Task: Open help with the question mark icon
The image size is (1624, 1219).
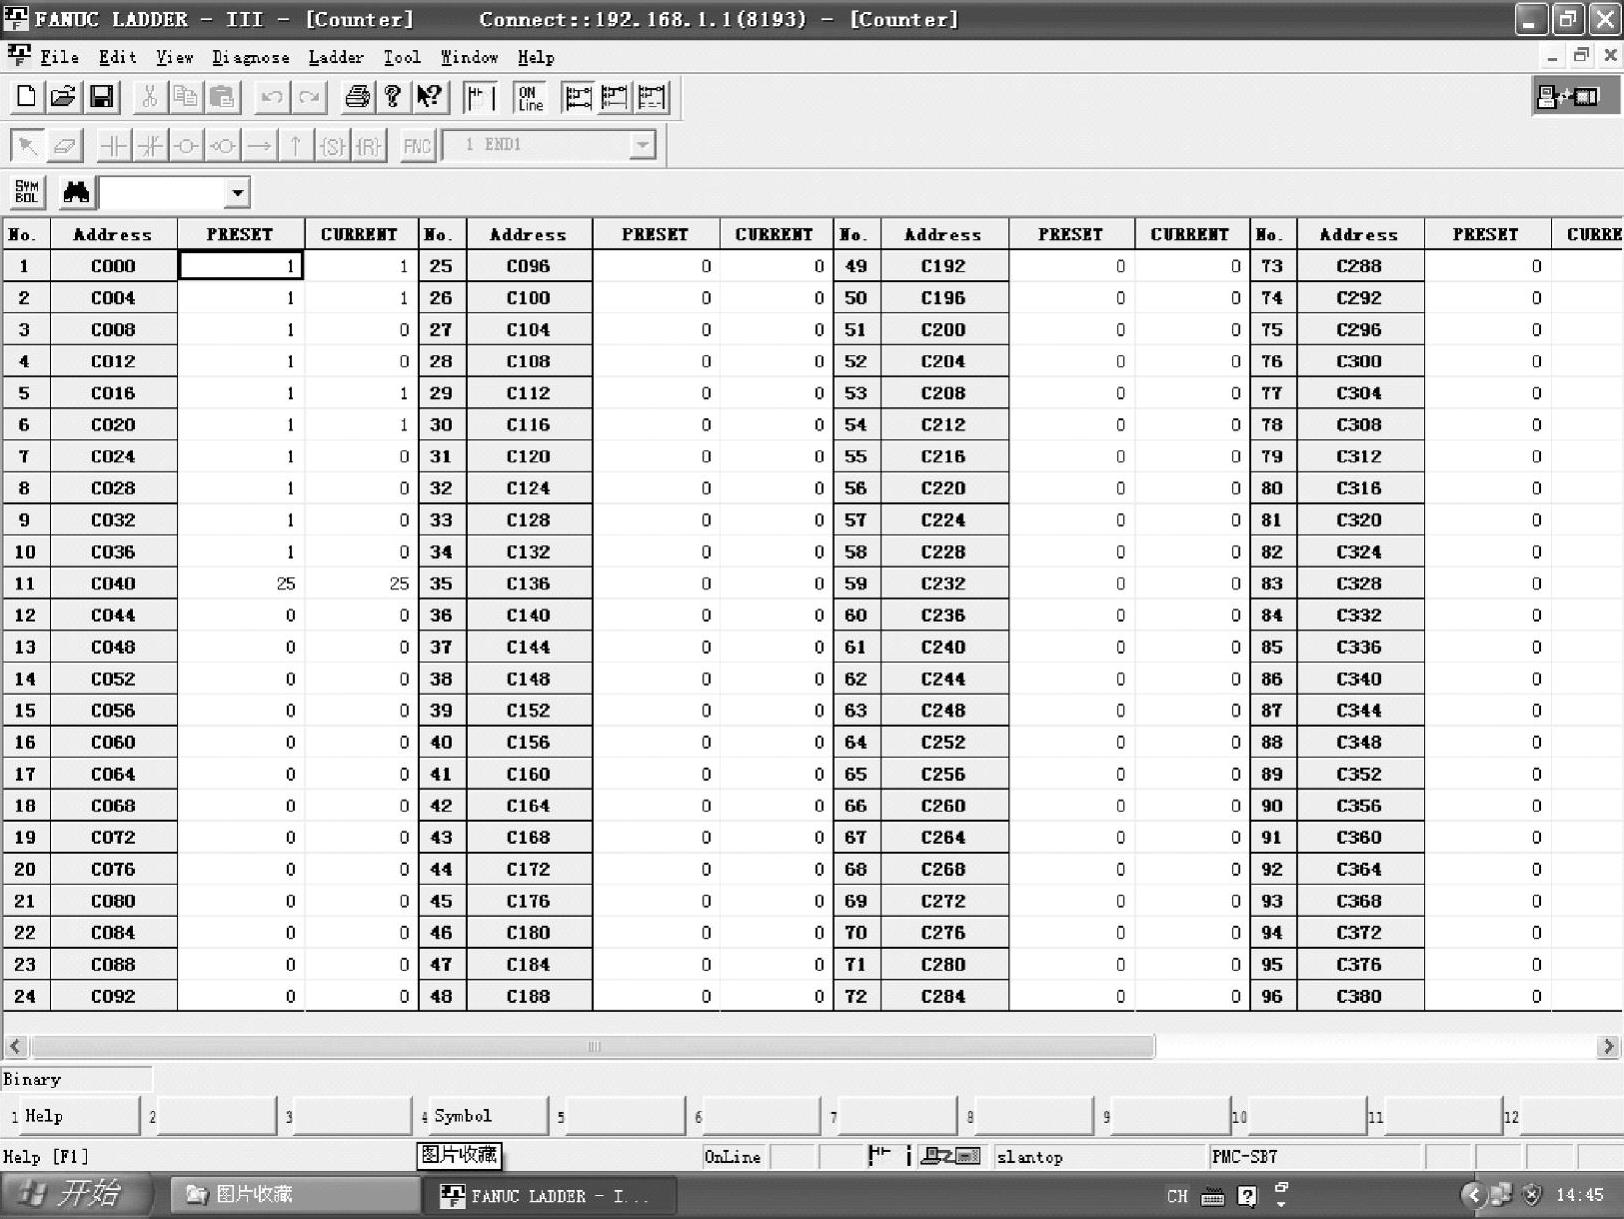Action: [x=393, y=97]
